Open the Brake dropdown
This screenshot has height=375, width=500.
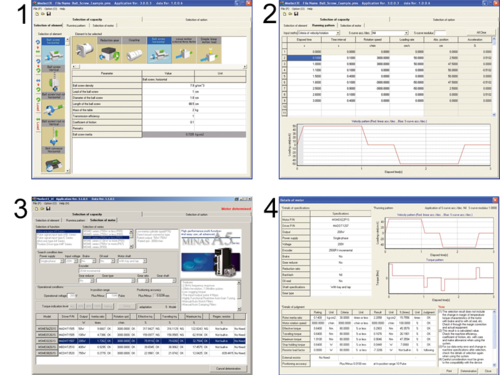(x=94, y=261)
